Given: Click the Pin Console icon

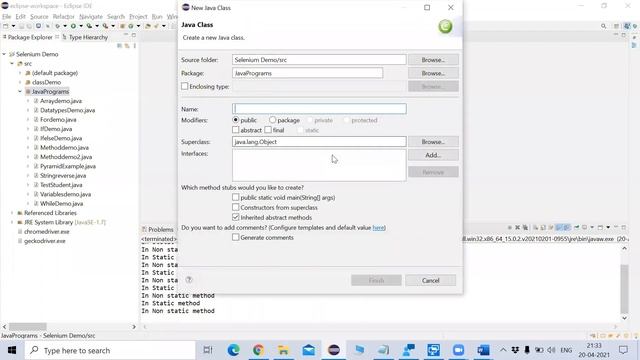Looking at the screenshot, I should pos(577,227).
